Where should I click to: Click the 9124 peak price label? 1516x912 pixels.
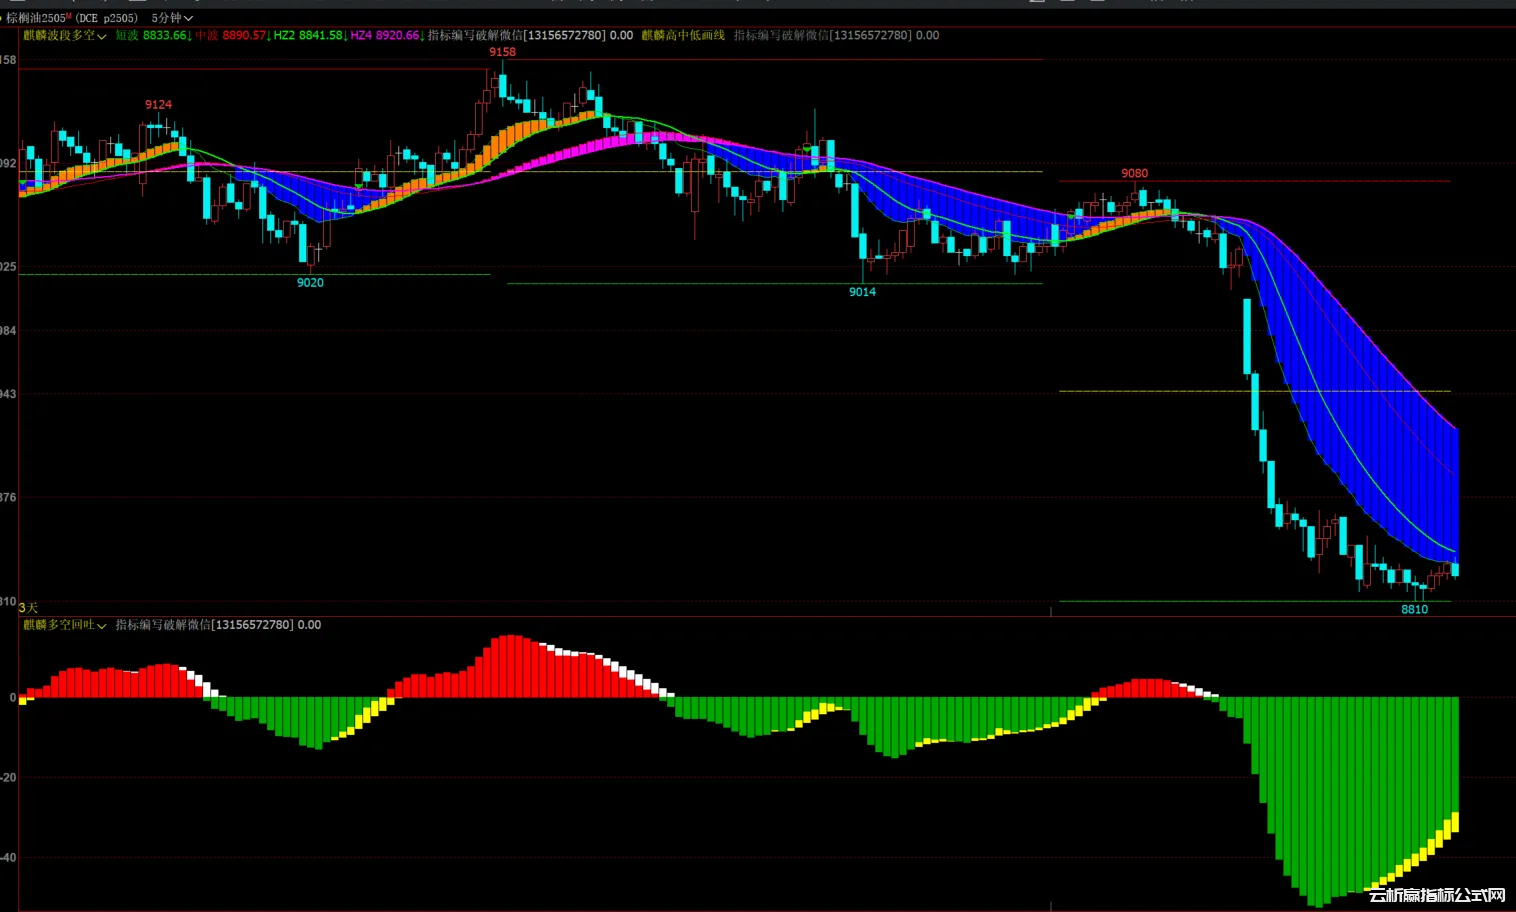(x=158, y=105)
